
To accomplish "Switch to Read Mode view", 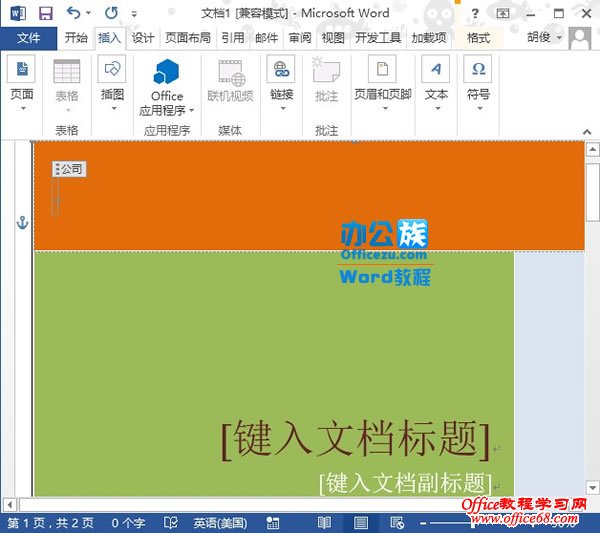I will click(324, 523).
